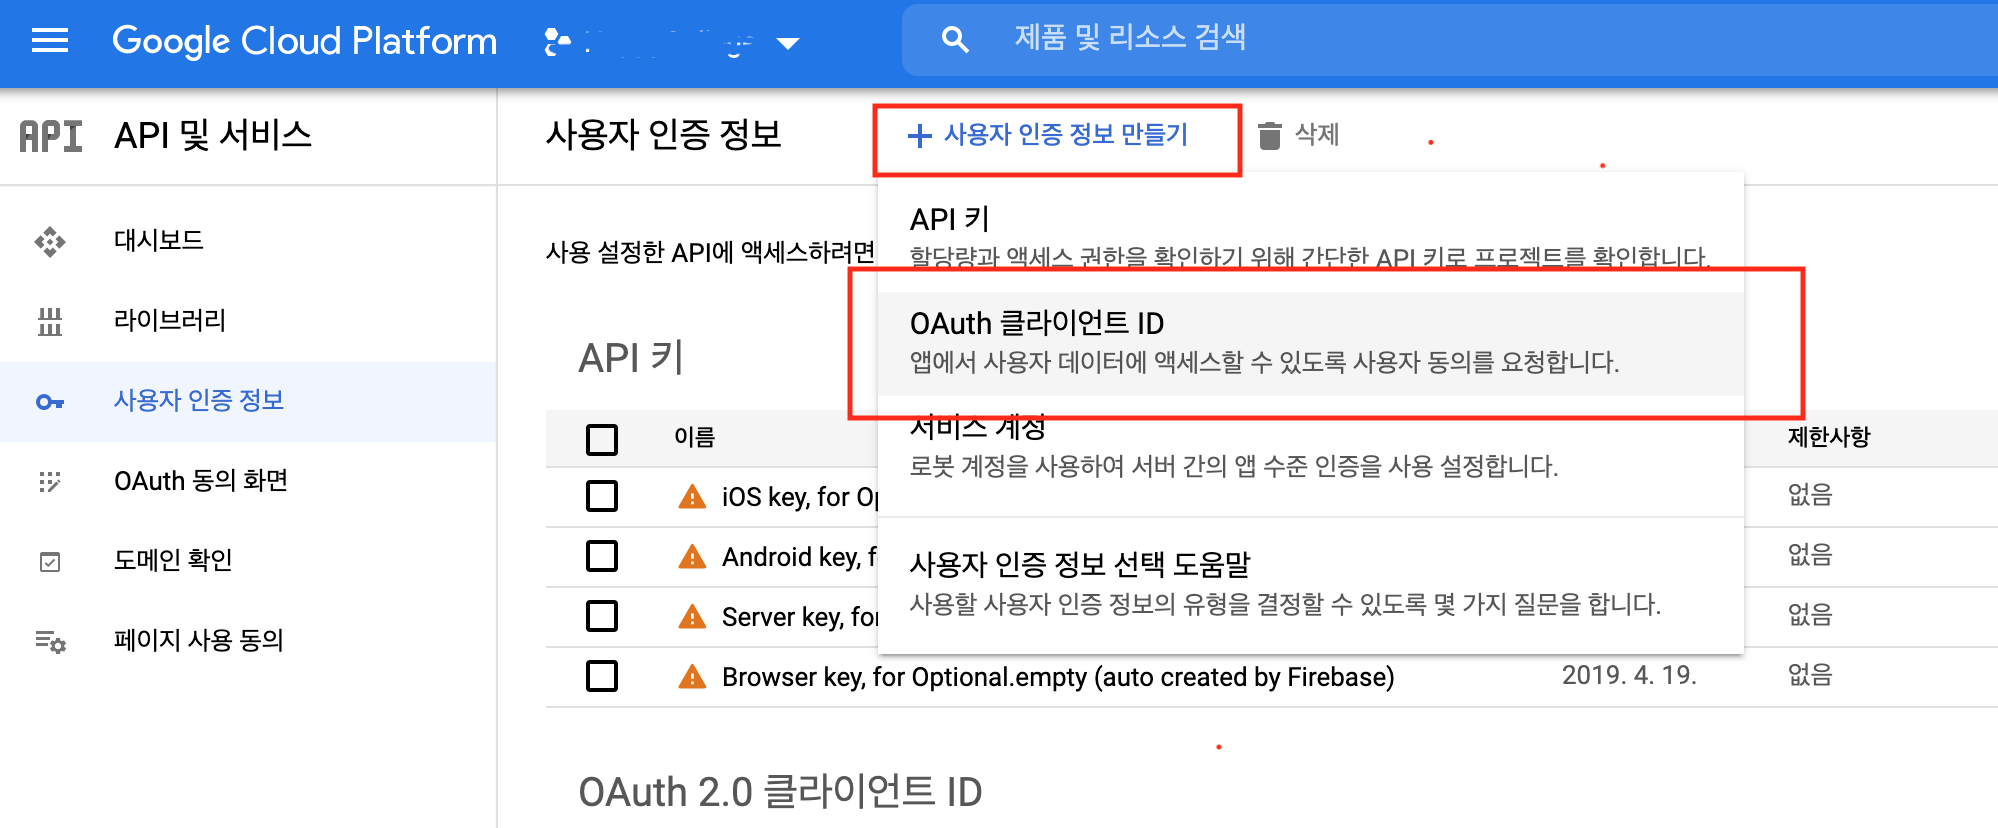This screenshot has height=828, width=1998.
Task: Click the OAuth 동의 화면 sidebar icon
Action: click(50, 482)
